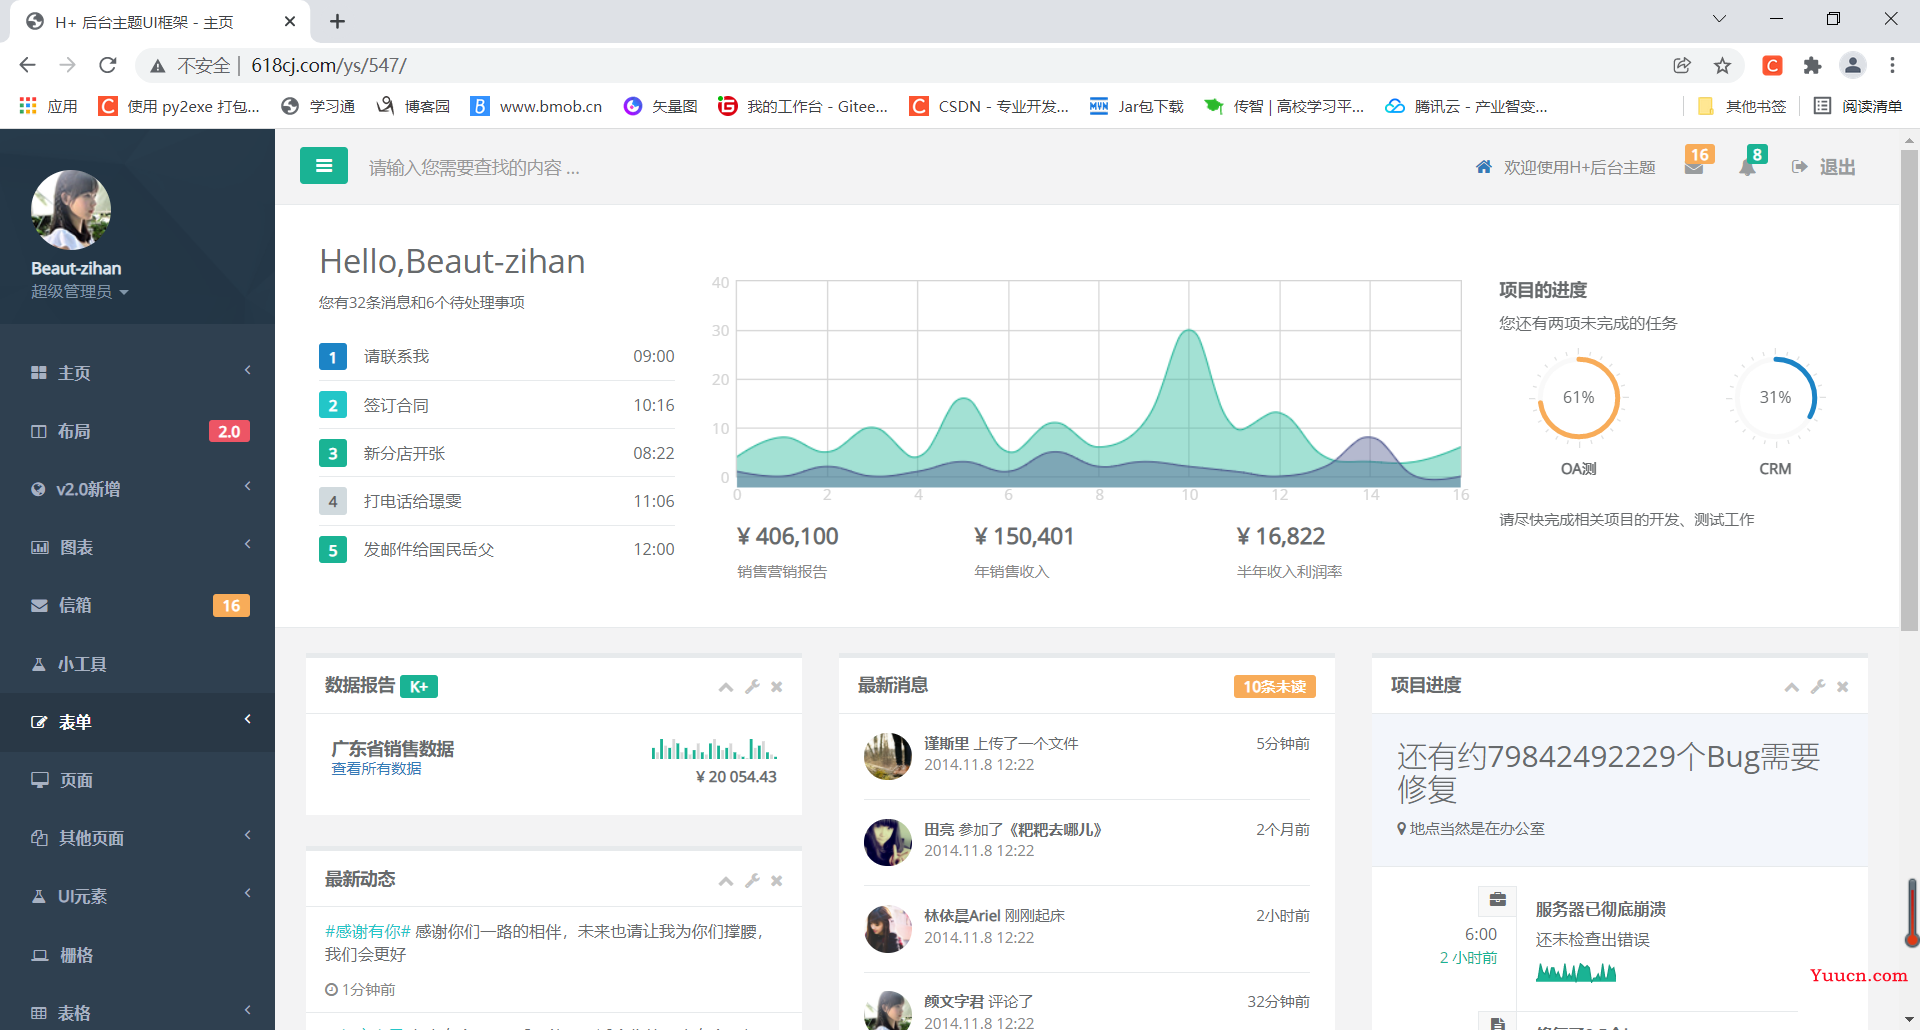Click the OA测 61% progress ring
This screenshot has width=1920, height=1030.
pos(1578,398)
